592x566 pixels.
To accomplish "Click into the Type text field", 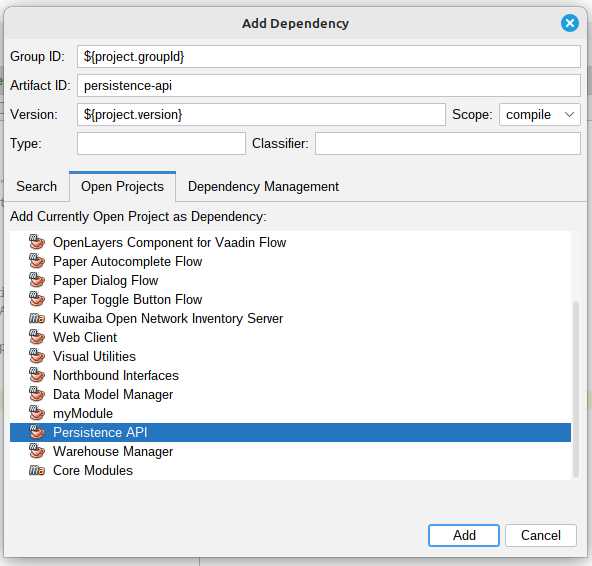I will point(161,143).
